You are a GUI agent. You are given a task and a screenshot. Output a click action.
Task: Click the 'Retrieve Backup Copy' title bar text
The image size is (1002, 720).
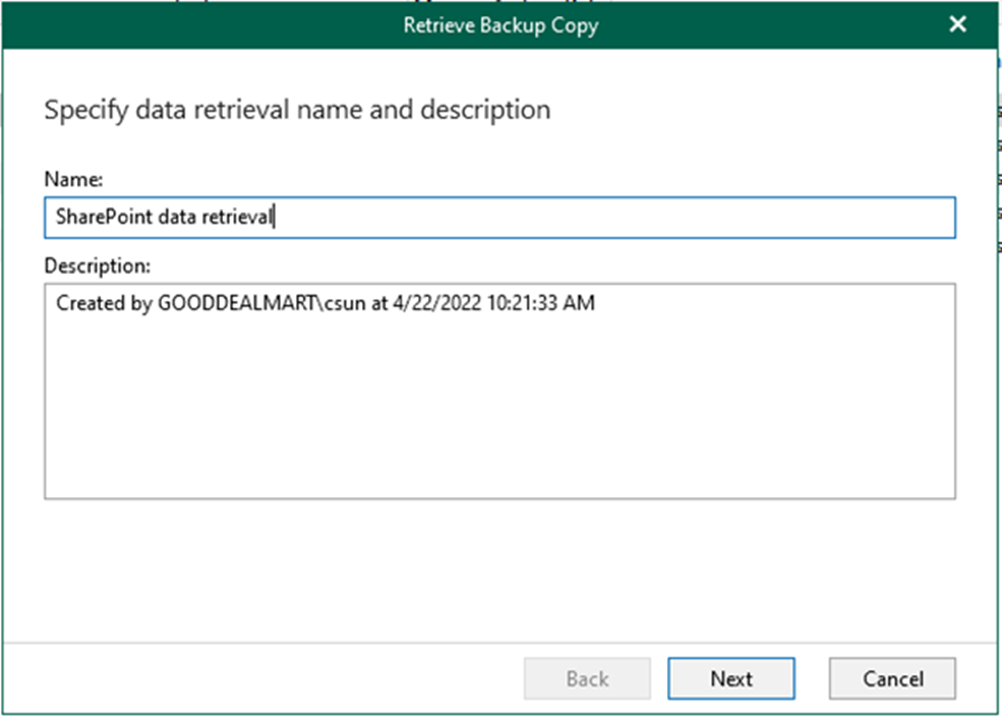pyautogui.click(x=501, y=26)
